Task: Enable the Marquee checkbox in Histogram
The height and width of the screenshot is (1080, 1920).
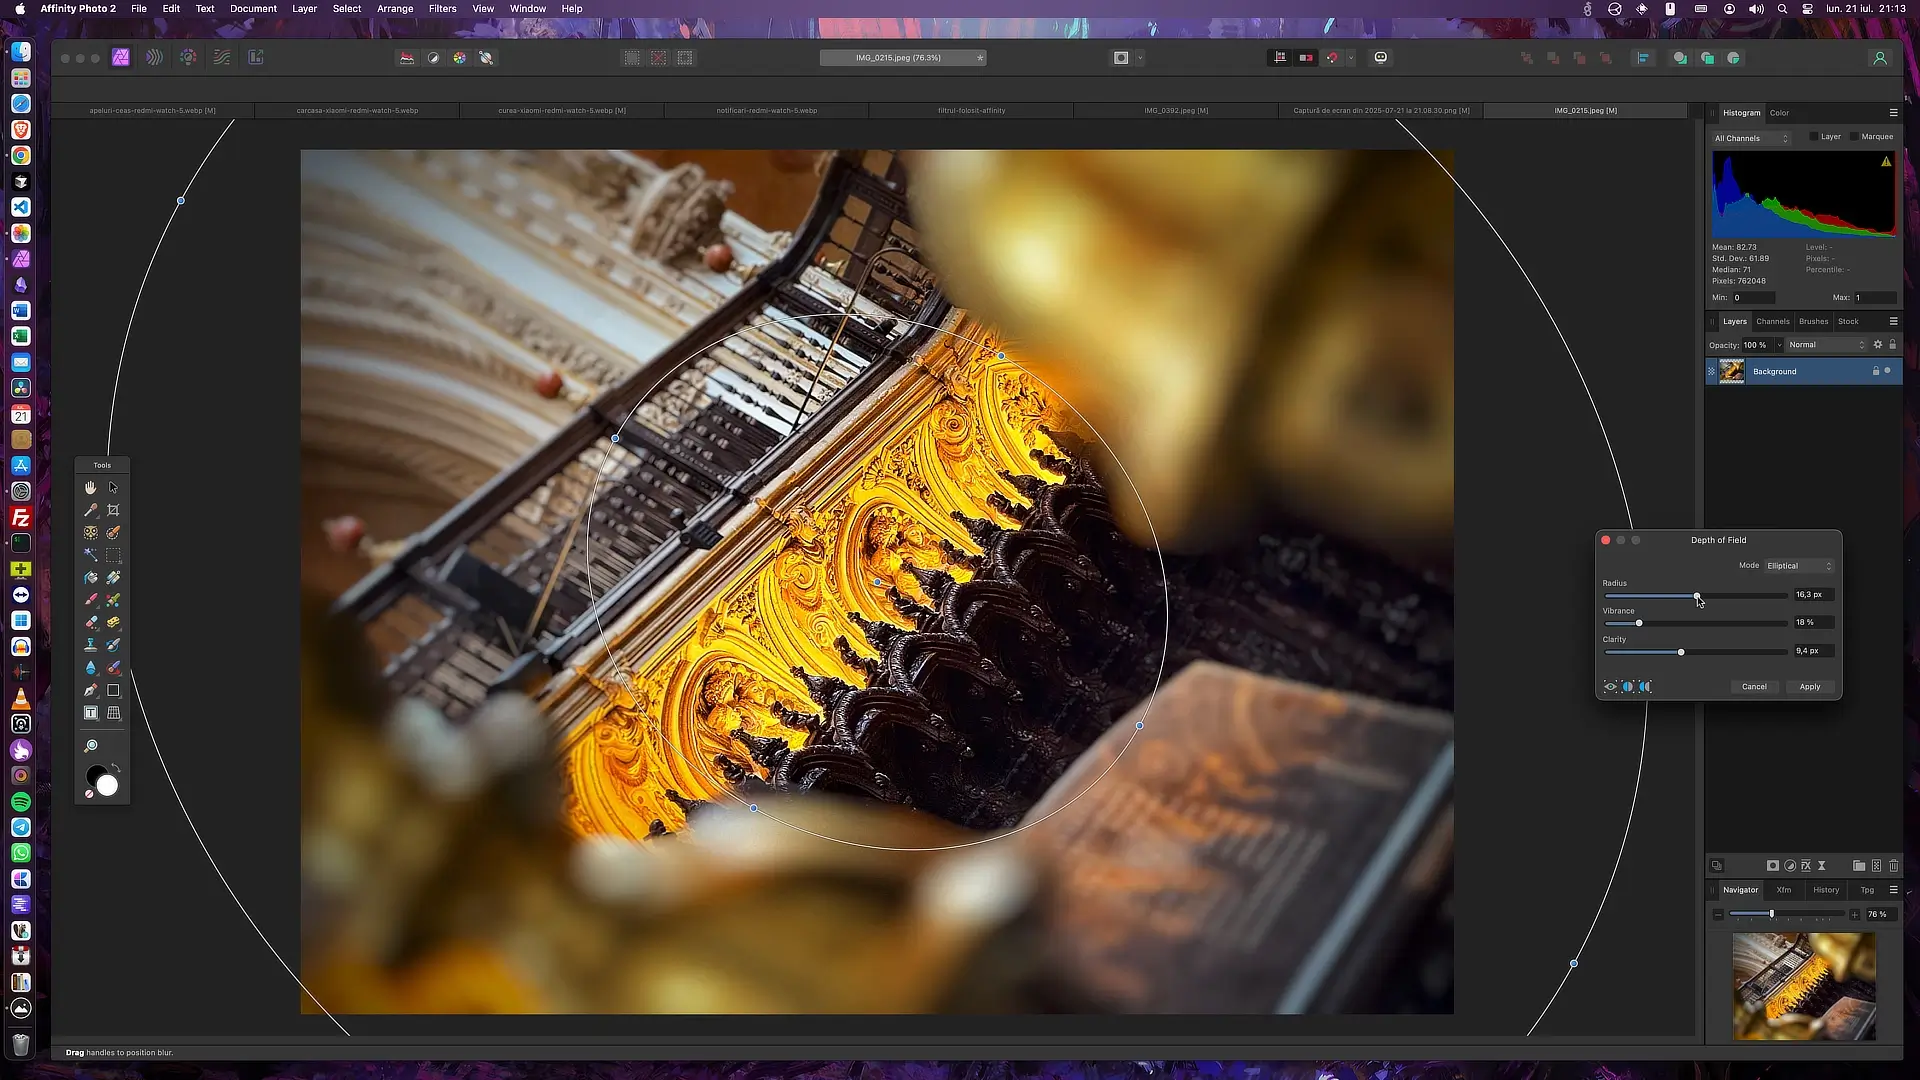Action: [x=1855, y=137]
